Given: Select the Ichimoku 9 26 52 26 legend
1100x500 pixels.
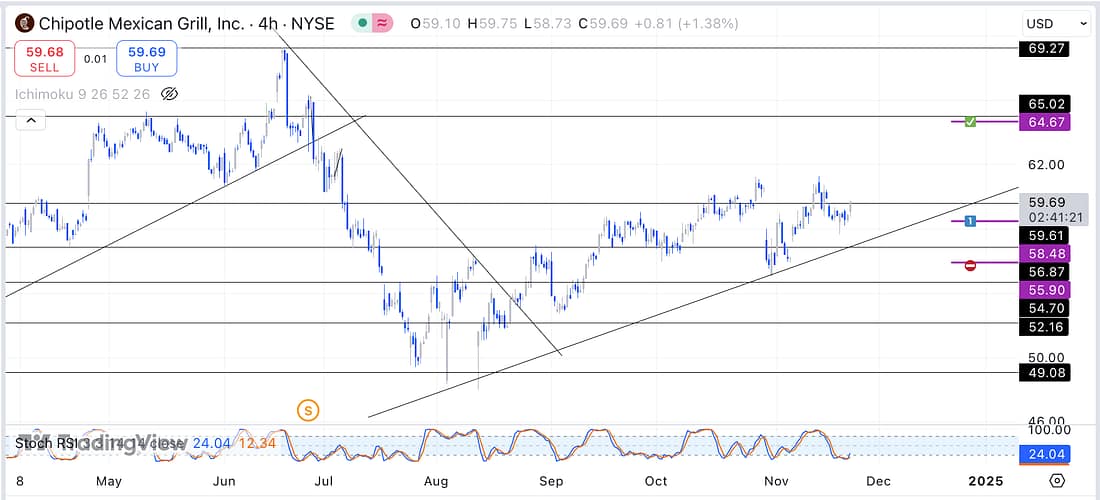Looking at the screenshot, I should click(82, 94).
